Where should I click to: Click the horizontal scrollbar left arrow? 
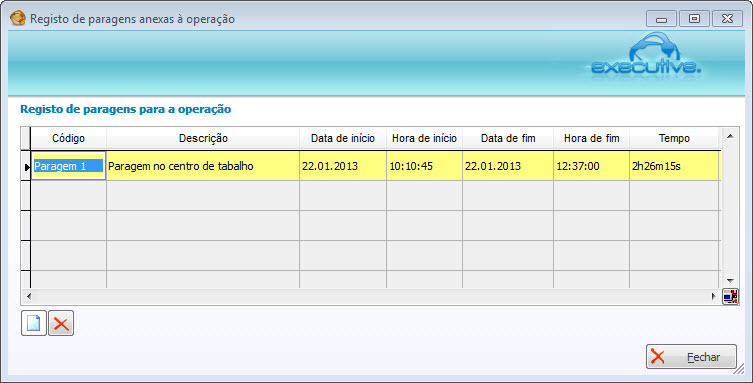coord(29,297)
